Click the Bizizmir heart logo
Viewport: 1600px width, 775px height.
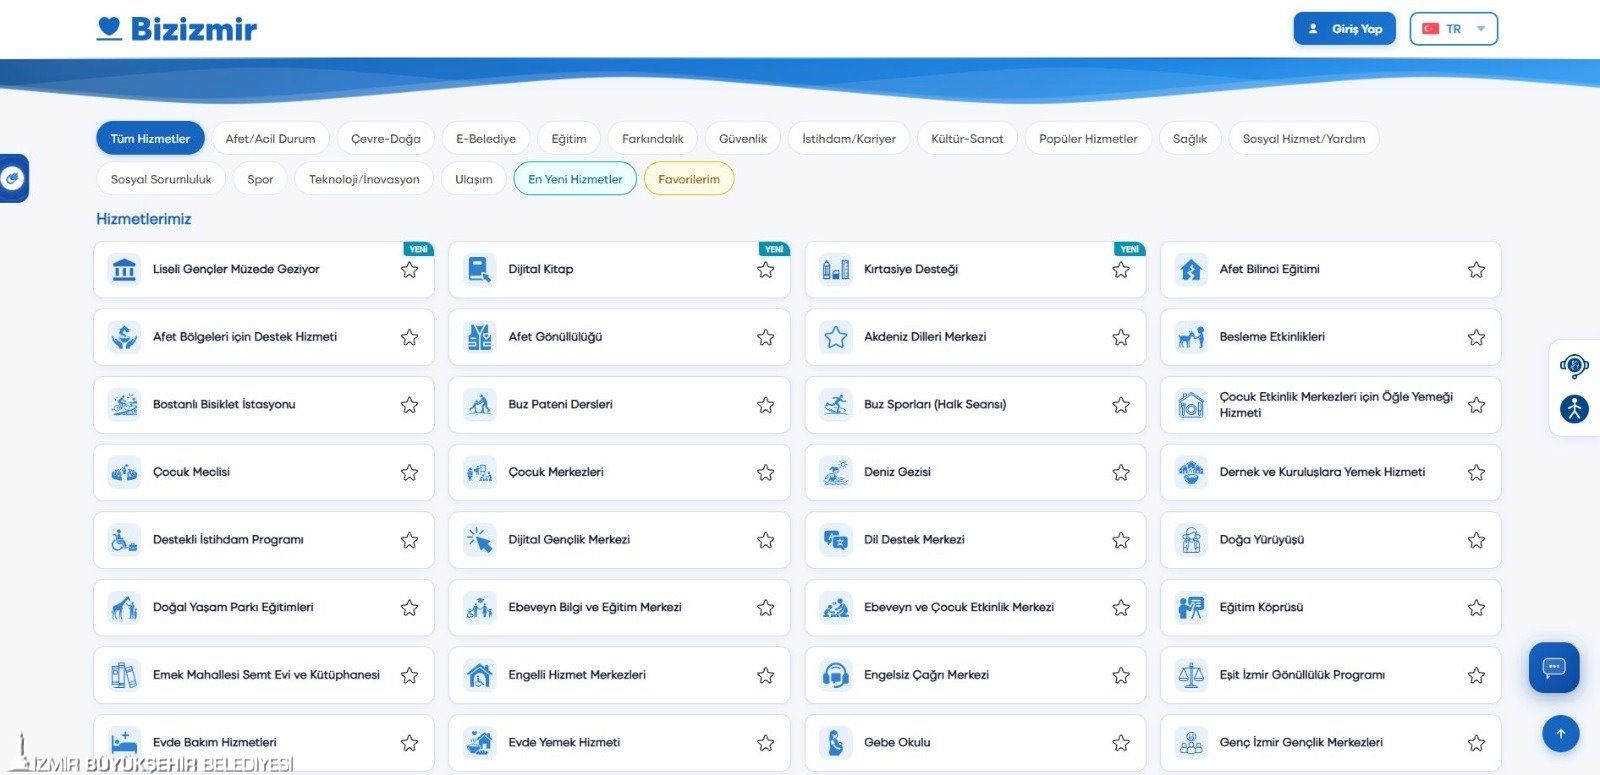click(x=109, y=29)
